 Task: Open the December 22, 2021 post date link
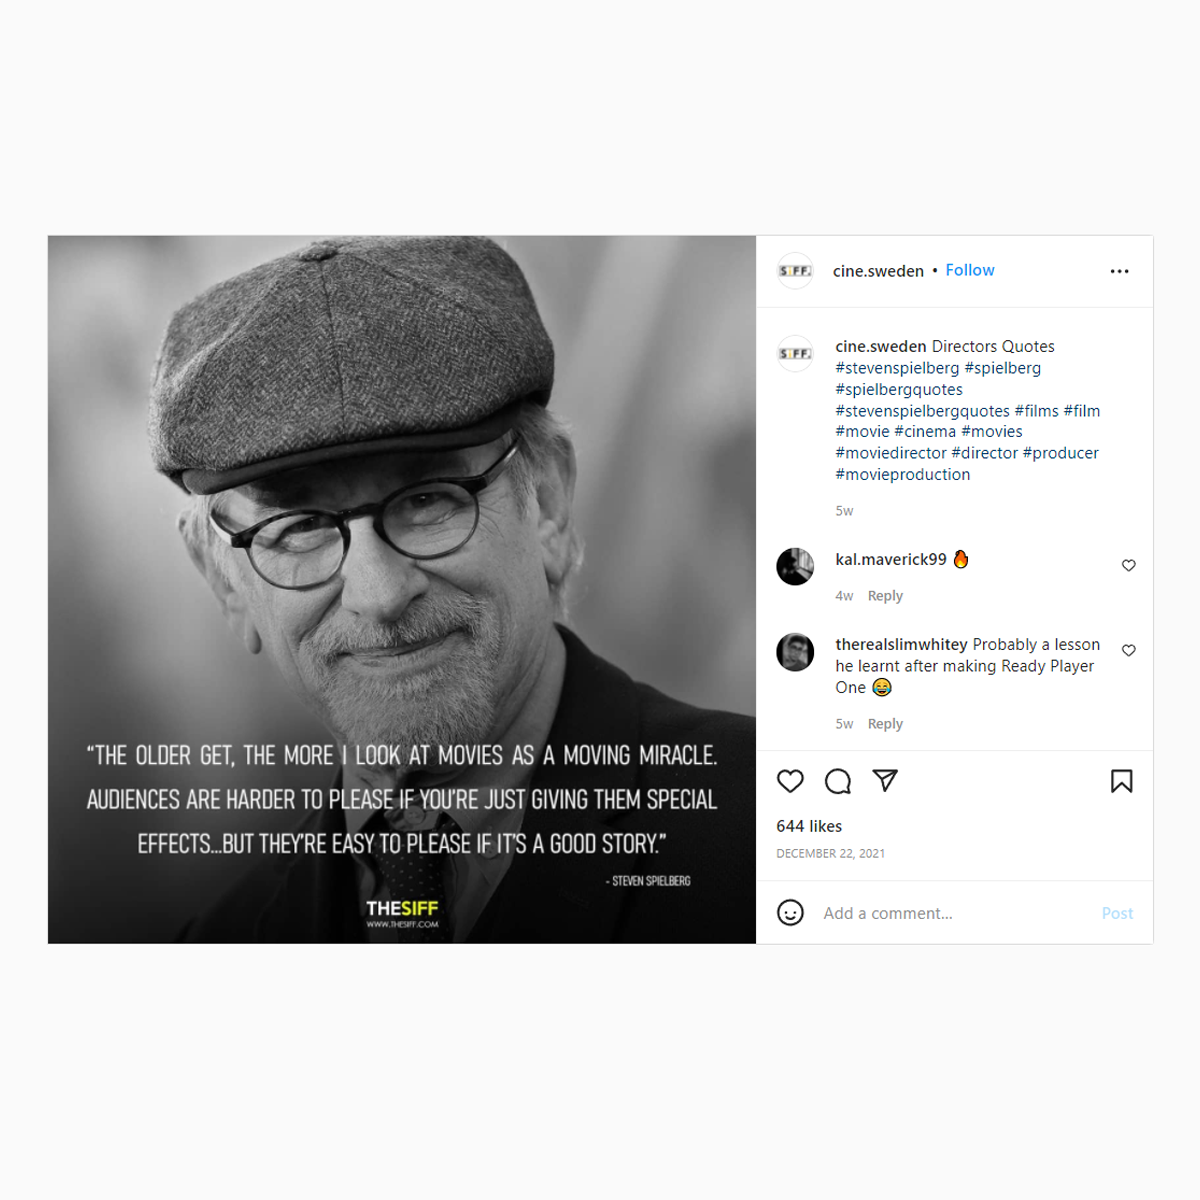[830, 853]
